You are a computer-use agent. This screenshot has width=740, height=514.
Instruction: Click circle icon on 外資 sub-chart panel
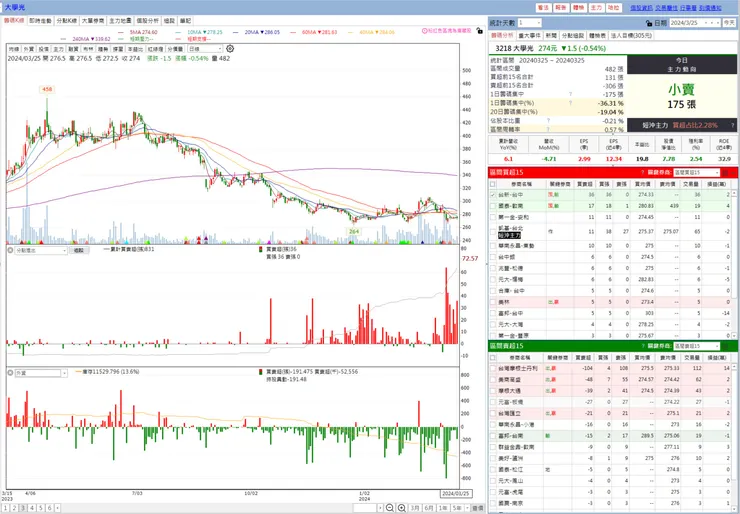[10, 373]
